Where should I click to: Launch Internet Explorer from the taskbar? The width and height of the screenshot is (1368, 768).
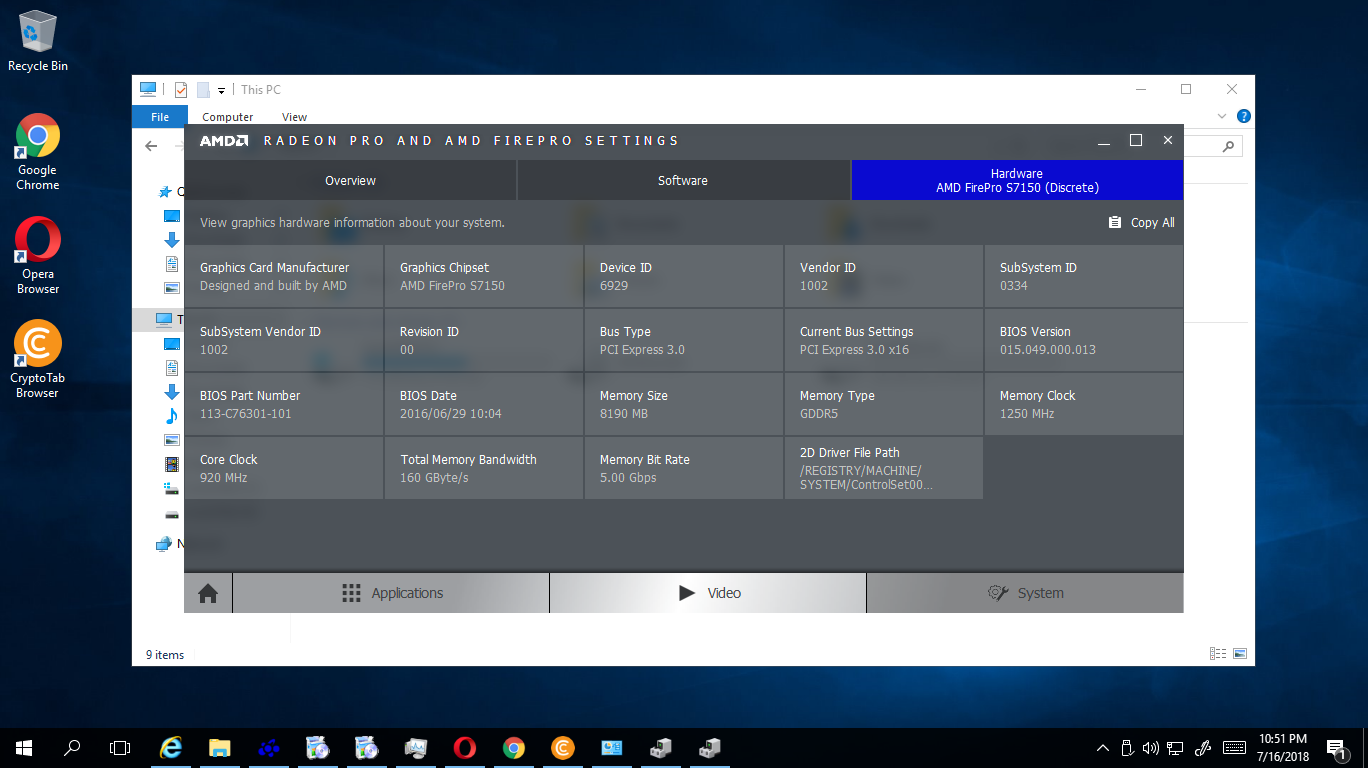[x=172, y=748]
